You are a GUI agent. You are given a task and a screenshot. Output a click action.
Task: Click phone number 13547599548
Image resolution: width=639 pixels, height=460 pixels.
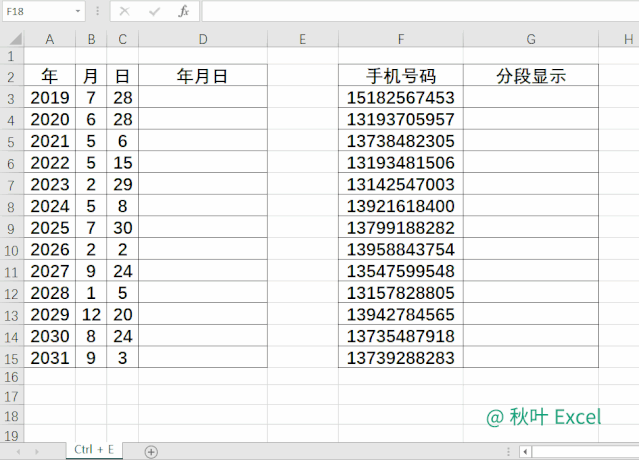(x=401, y=271)
